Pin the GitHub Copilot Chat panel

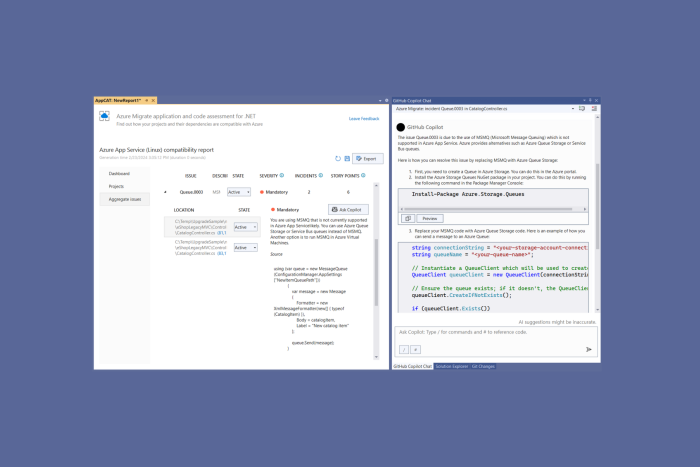[x=590, y=100]
